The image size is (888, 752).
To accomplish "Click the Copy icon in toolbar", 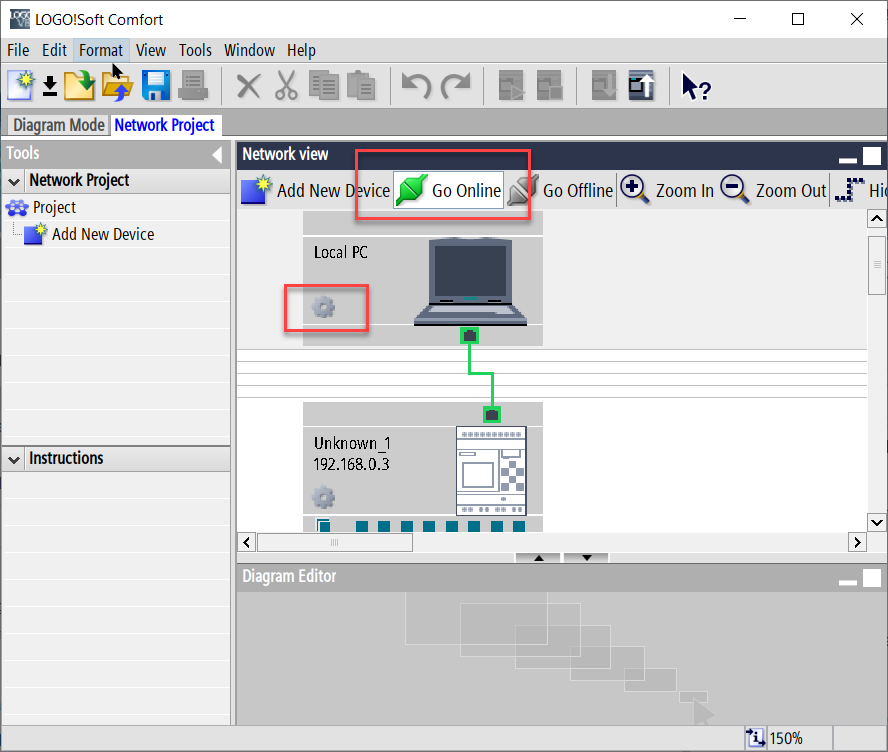I will 324,86.
